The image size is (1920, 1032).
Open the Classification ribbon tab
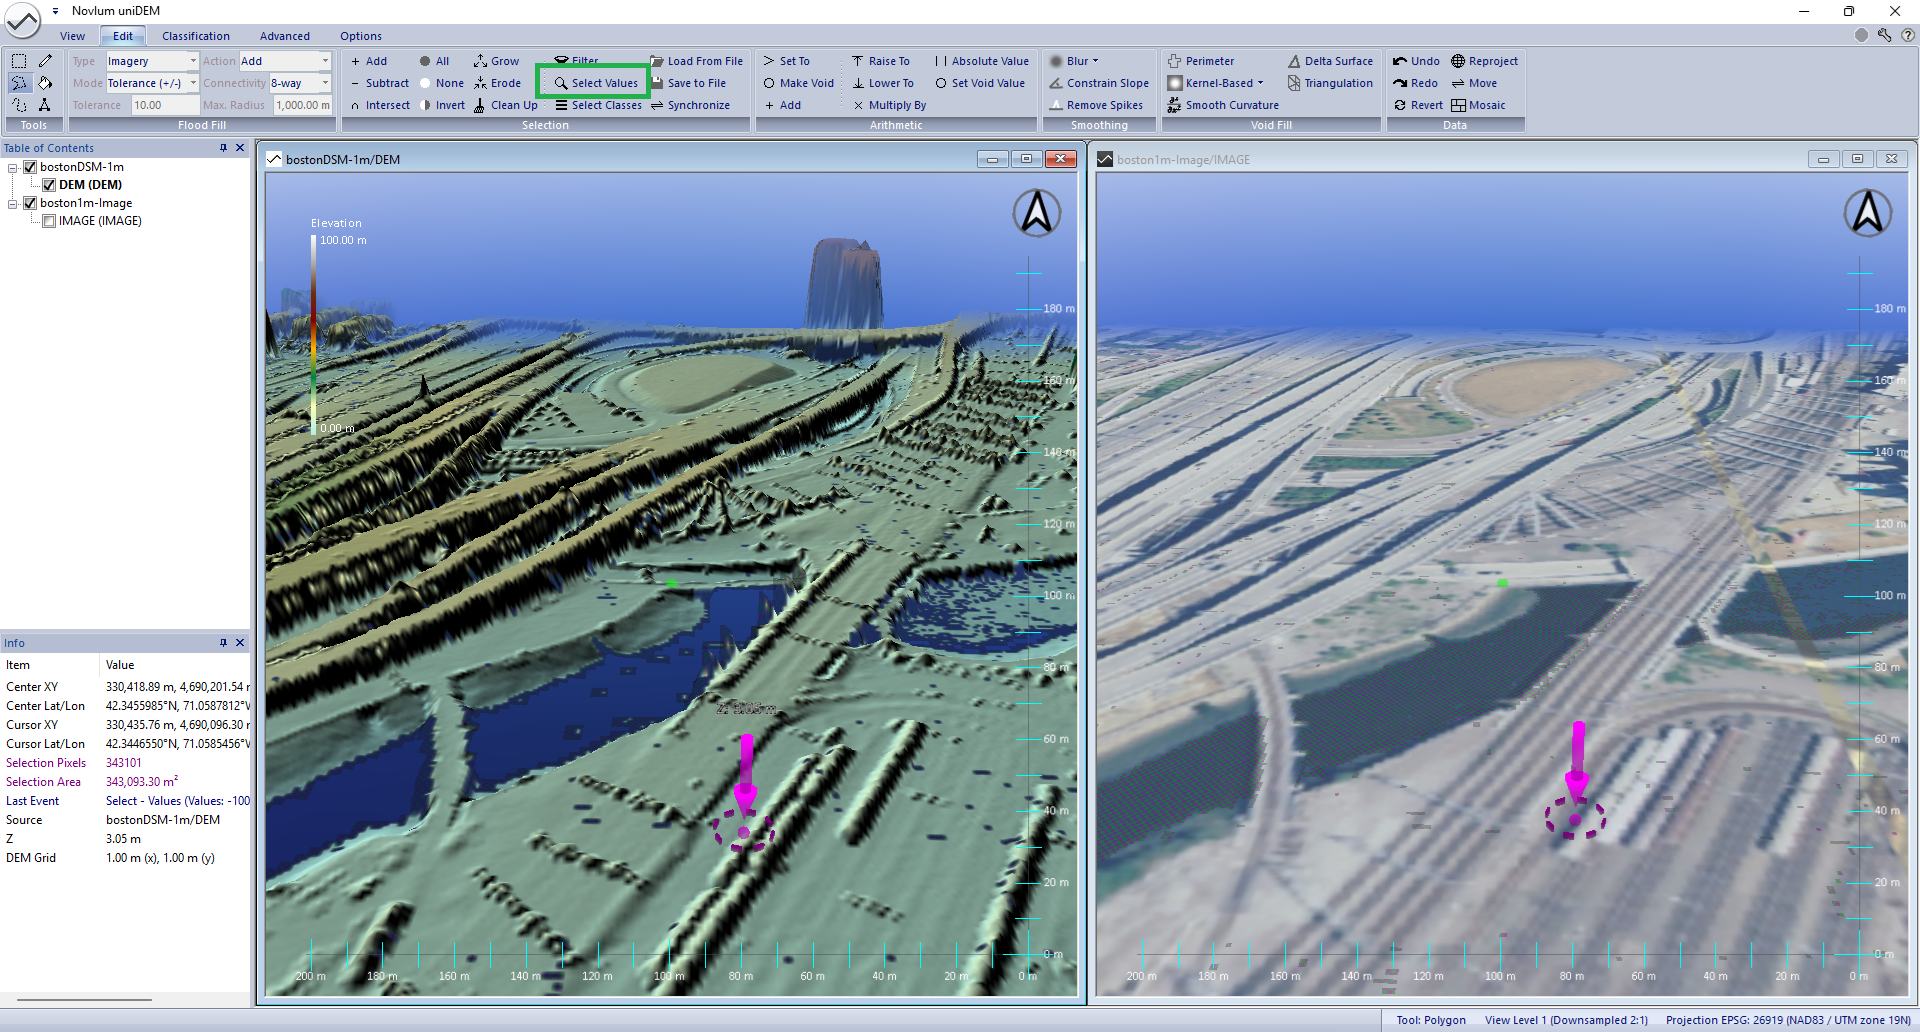pyautogui.click(x=196, y=36)
